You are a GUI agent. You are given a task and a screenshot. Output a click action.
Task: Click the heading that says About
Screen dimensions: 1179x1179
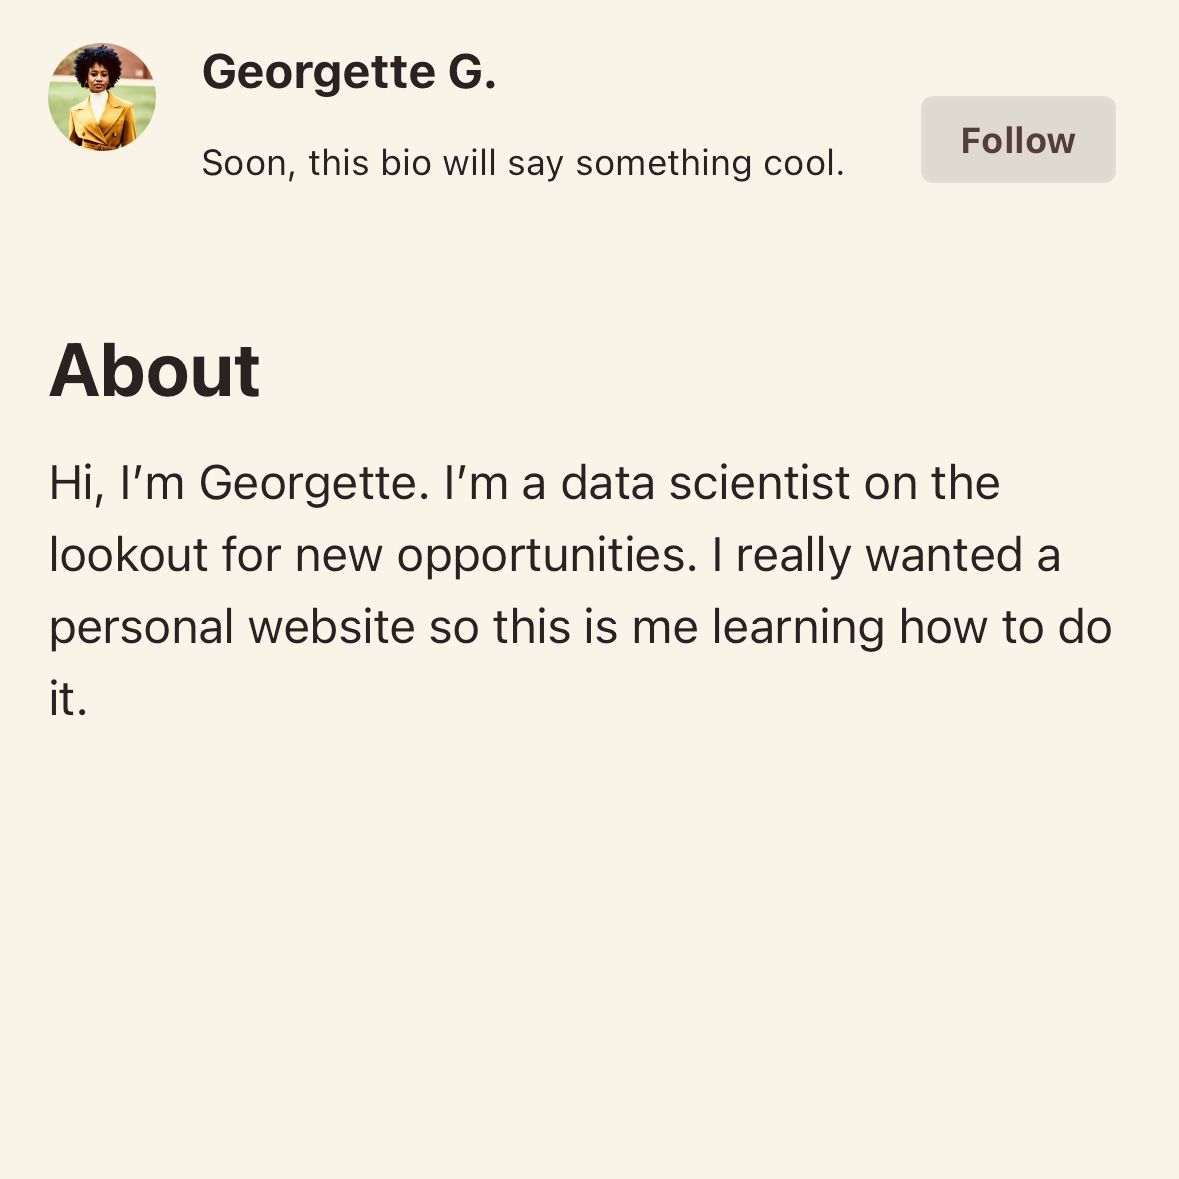(155, 372)
